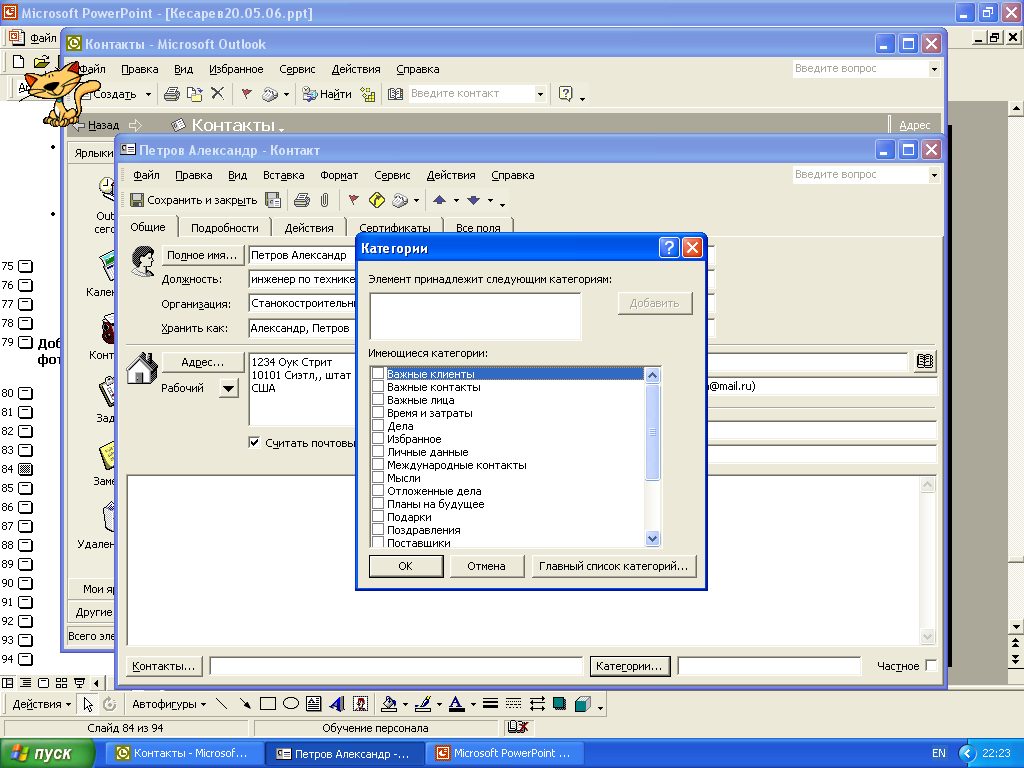This screenshot has height=768, width=1024.
Task: Switch to the Подробности tab
Action: pyautogui.click(x=225, y=227)
